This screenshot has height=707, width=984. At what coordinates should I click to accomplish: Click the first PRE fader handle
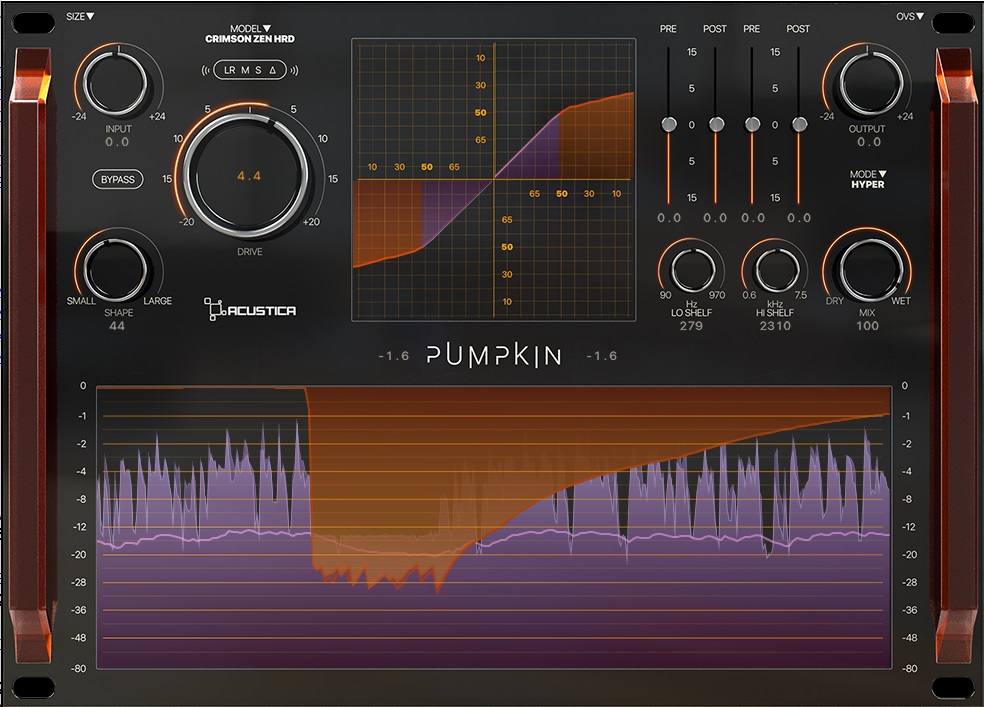click(669, 124)
